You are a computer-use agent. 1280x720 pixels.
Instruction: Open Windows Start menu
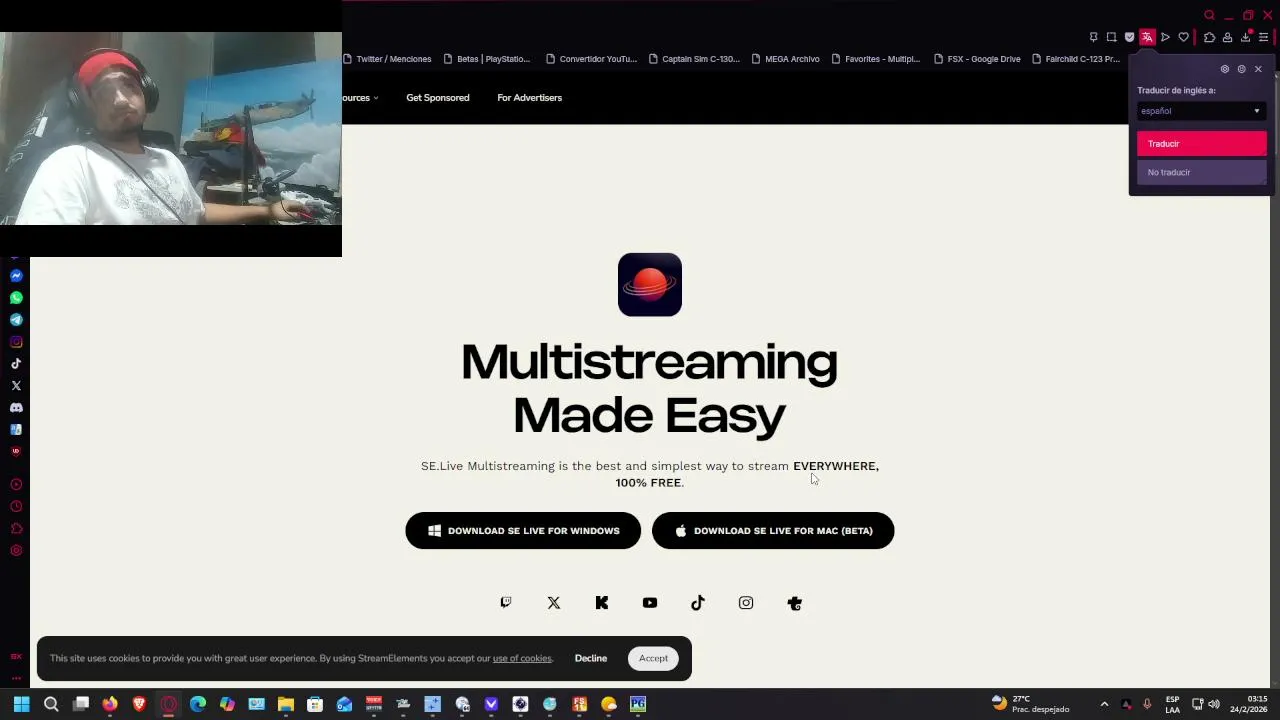tap(21, 704)
